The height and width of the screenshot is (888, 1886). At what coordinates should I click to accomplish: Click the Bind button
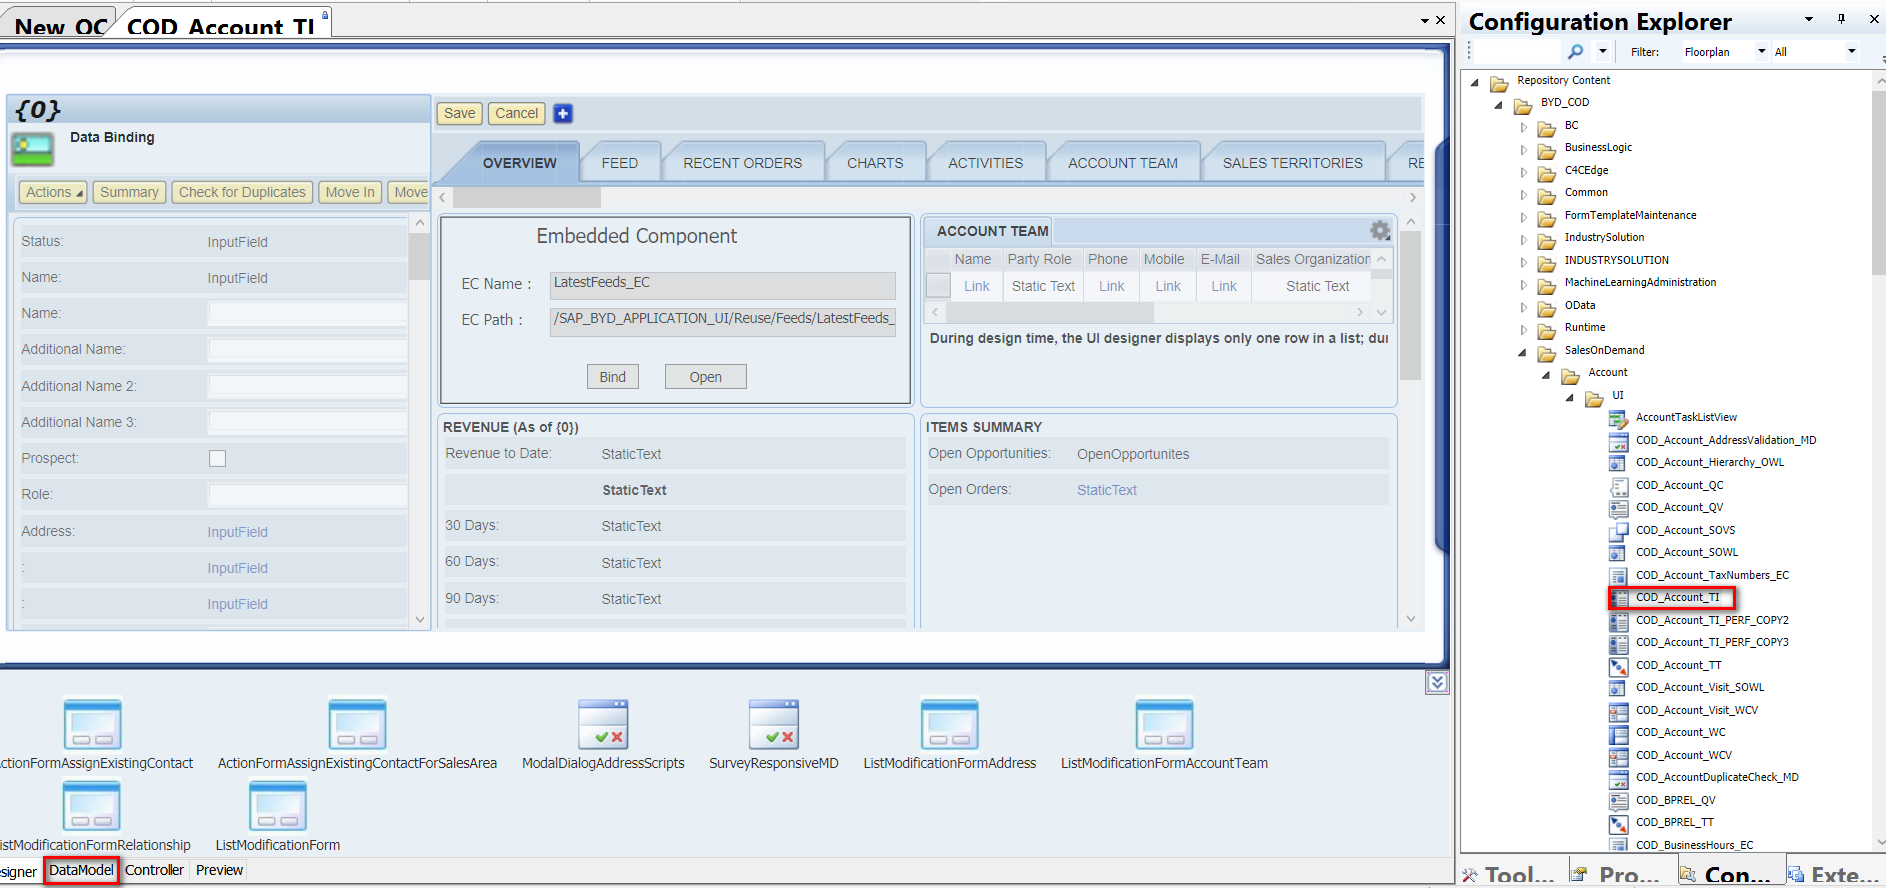pos(613,377)
